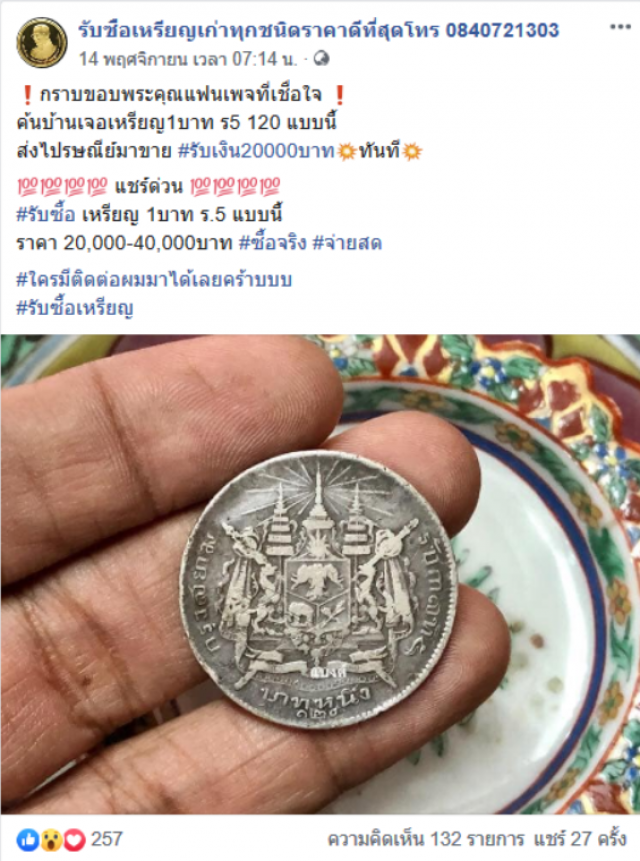Viewport: 640px width, 861px height.
Task: Open the page name with 0840721303
Action: [x=318, y=30]
